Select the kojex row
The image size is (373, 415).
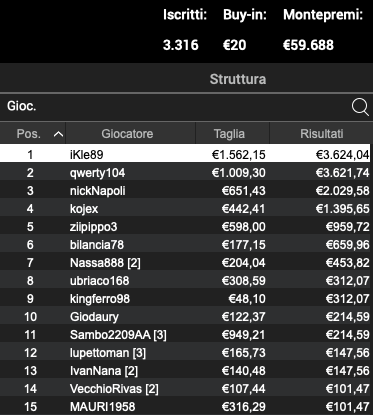tap(186, 208)
